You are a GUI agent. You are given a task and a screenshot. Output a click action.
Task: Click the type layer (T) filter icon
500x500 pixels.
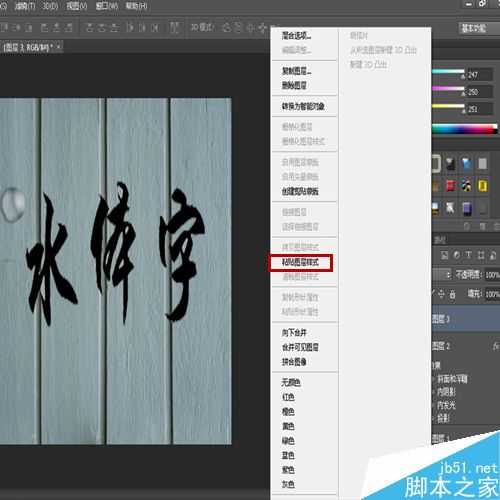[x=469, y=255]
